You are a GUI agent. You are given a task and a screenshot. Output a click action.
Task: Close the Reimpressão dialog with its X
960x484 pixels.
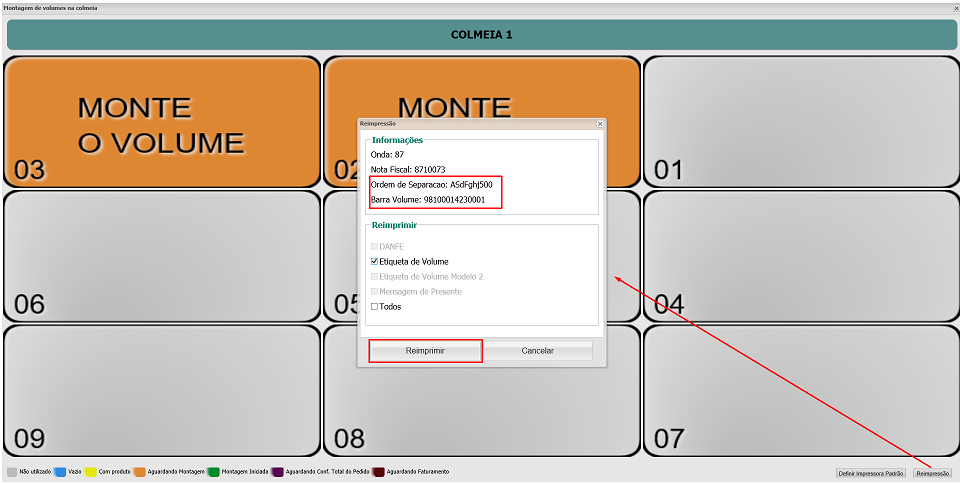click(600, 124)
